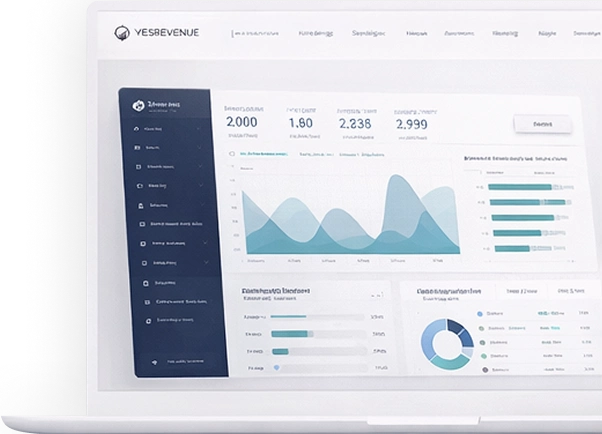
Task: Expand the topmost sidebar item using its chevron
Action: tap(200, 130)
